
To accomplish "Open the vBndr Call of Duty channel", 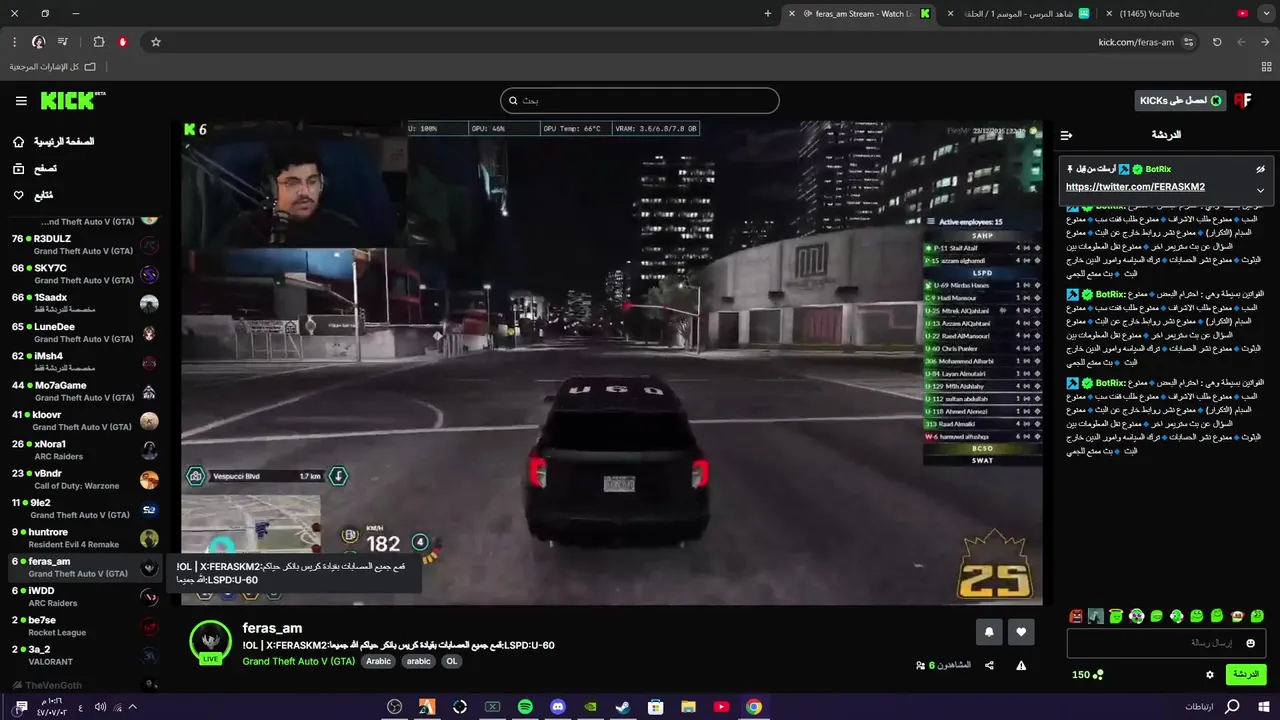I will [x=84, y=479].
